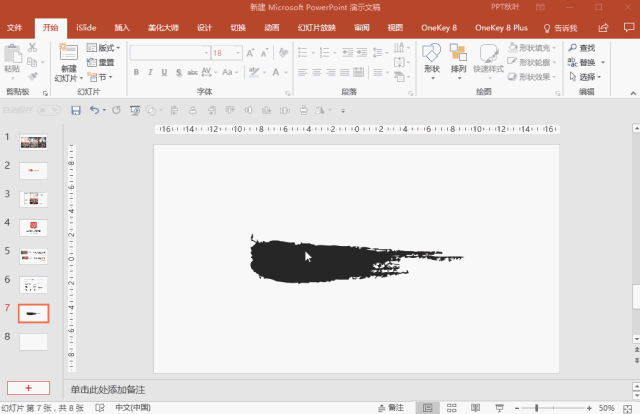Screen dimensions: 640x414
Task: Select slide 4 thumbnail
Action: 33,228
